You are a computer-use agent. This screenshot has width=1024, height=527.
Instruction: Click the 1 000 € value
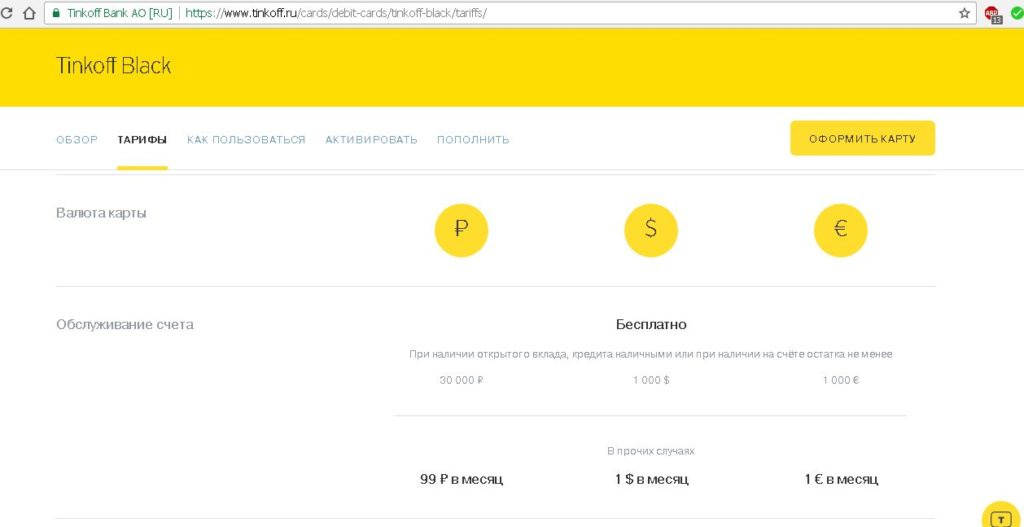pos(840,380)
